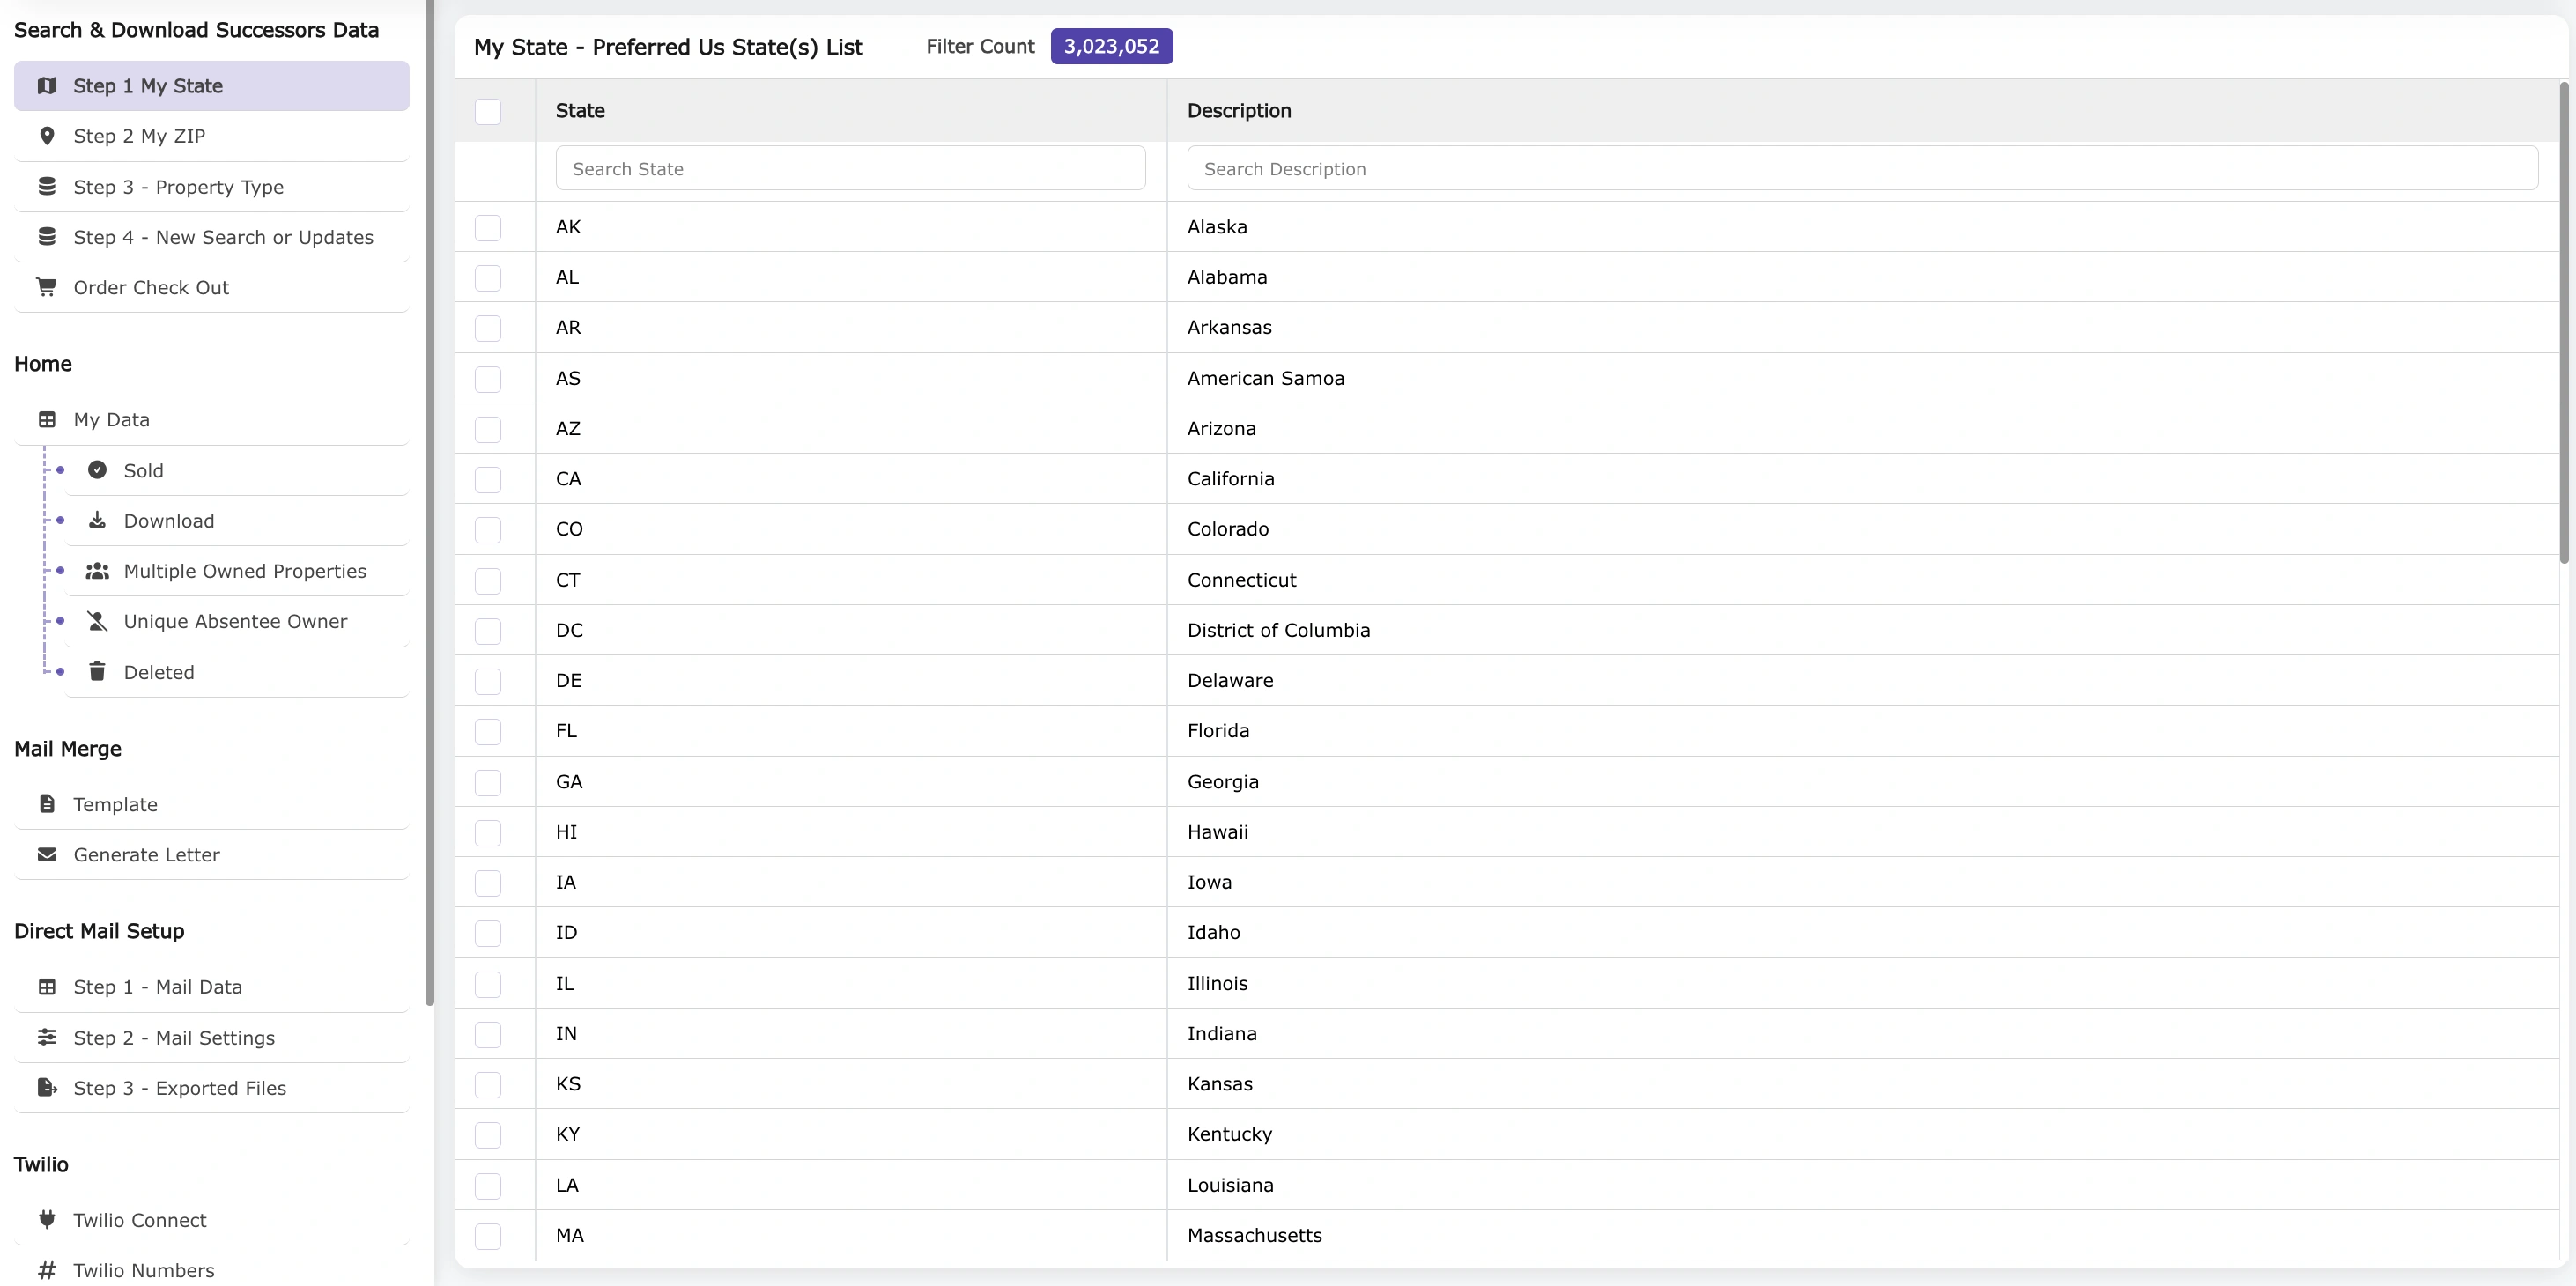Check the select-all checkbox in table header
This screenshot has width=2576, height=1286.
tap(488, 111)
